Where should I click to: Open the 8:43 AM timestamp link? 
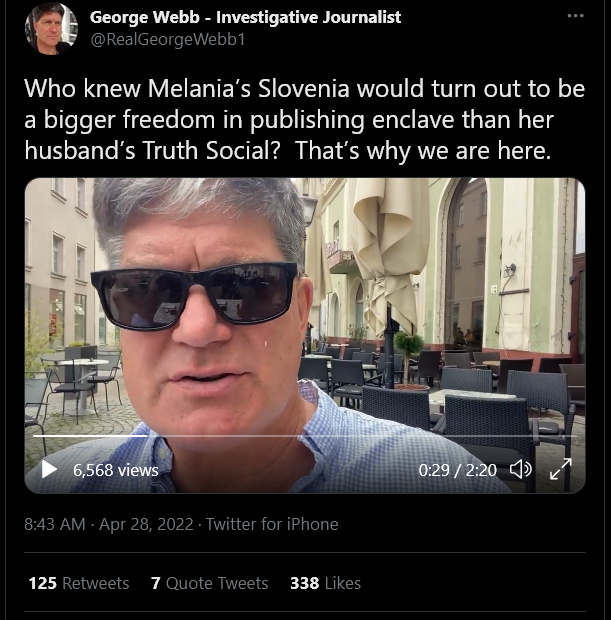55,524
